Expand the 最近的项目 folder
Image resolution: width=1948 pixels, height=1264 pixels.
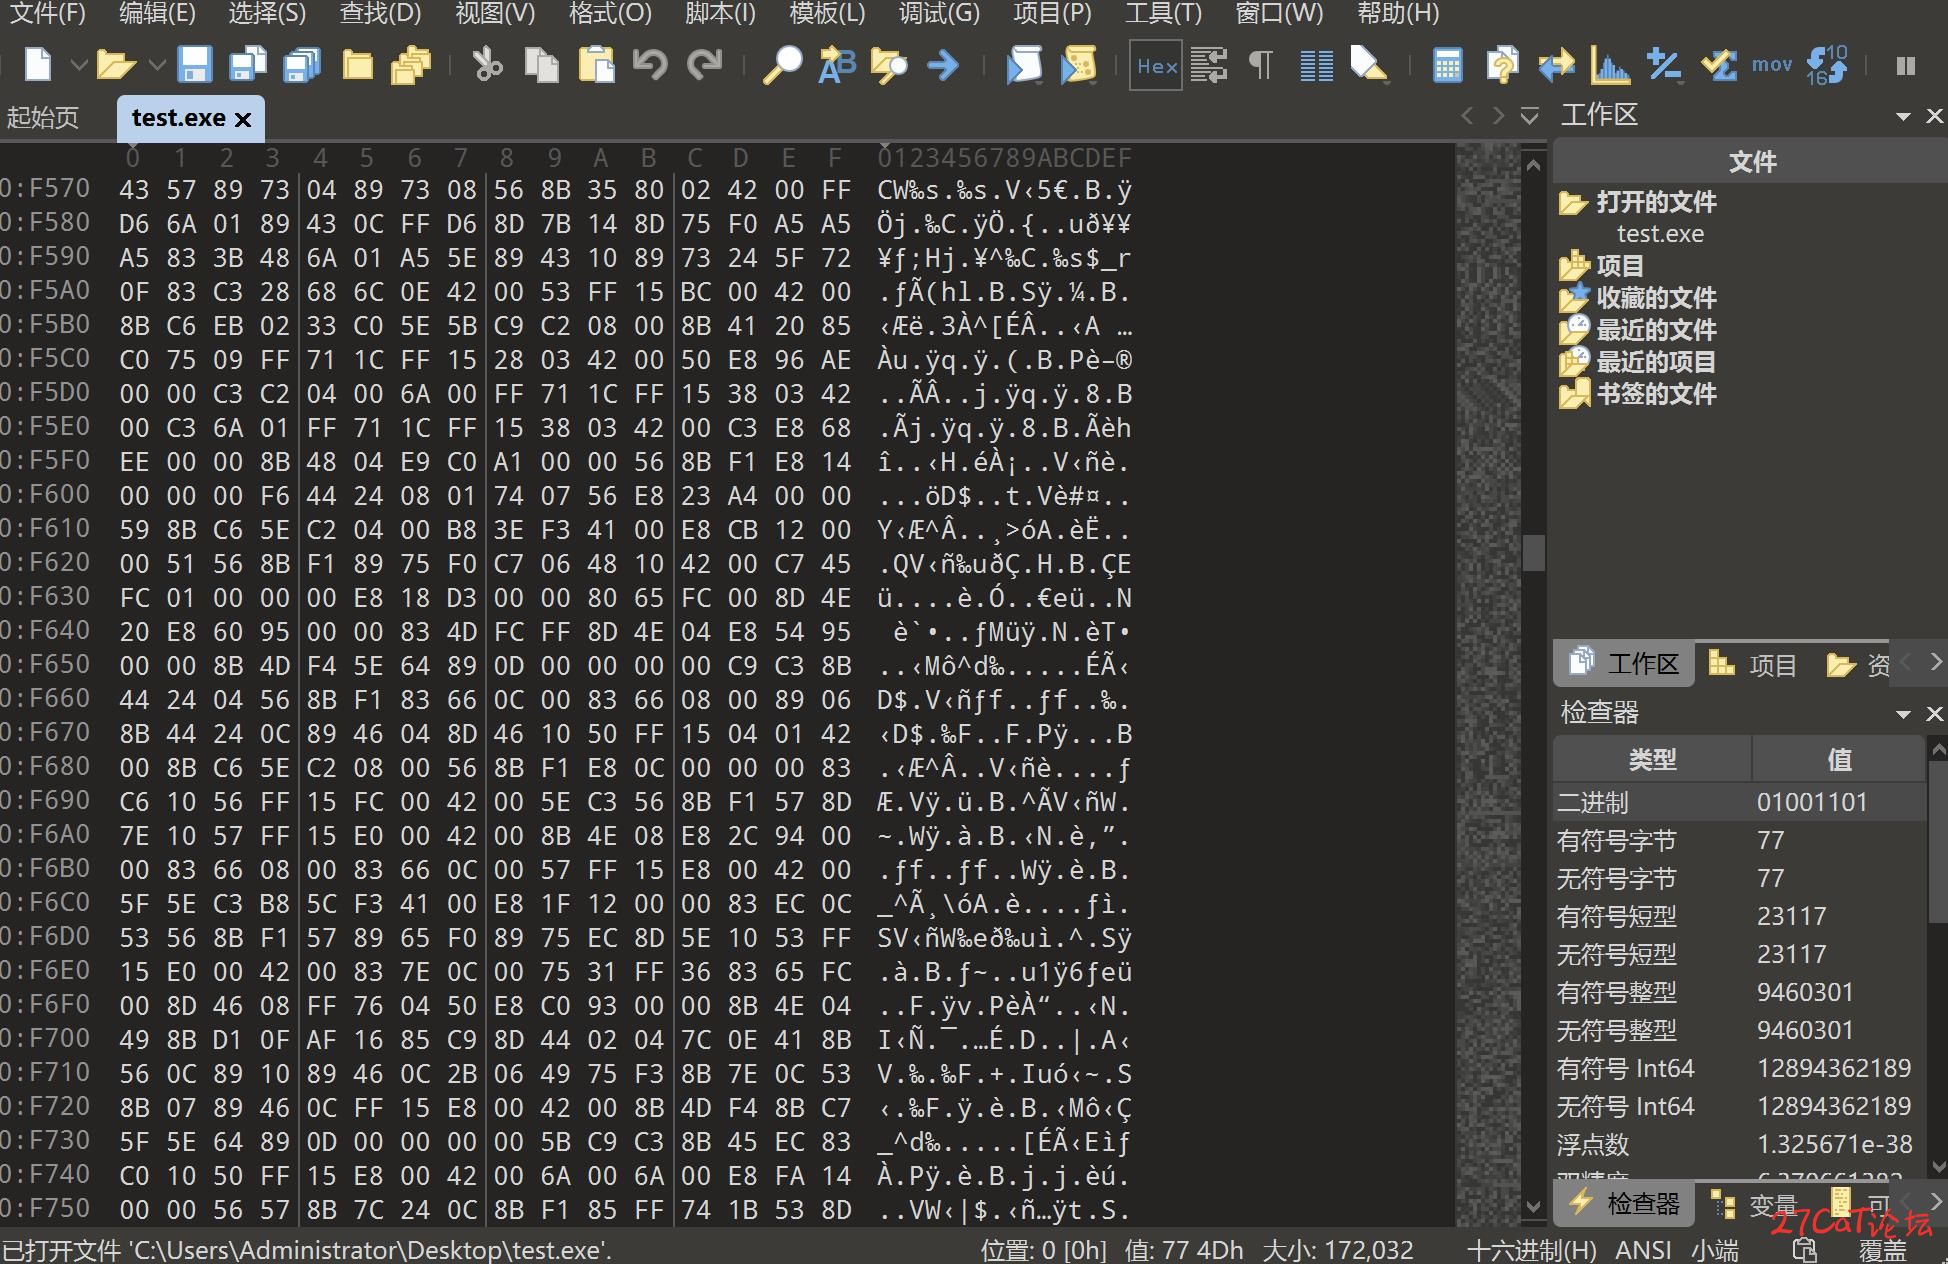(x=1637, y=362)
